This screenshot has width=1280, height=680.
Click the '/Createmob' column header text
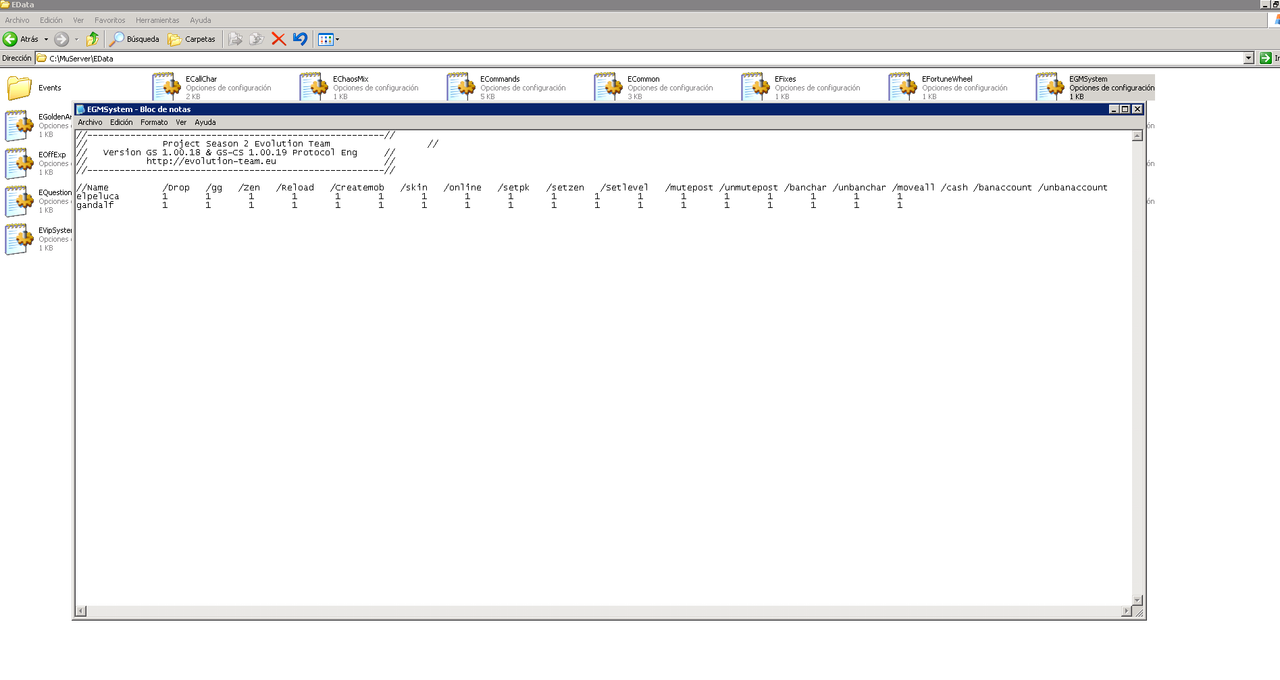[357, 187]
